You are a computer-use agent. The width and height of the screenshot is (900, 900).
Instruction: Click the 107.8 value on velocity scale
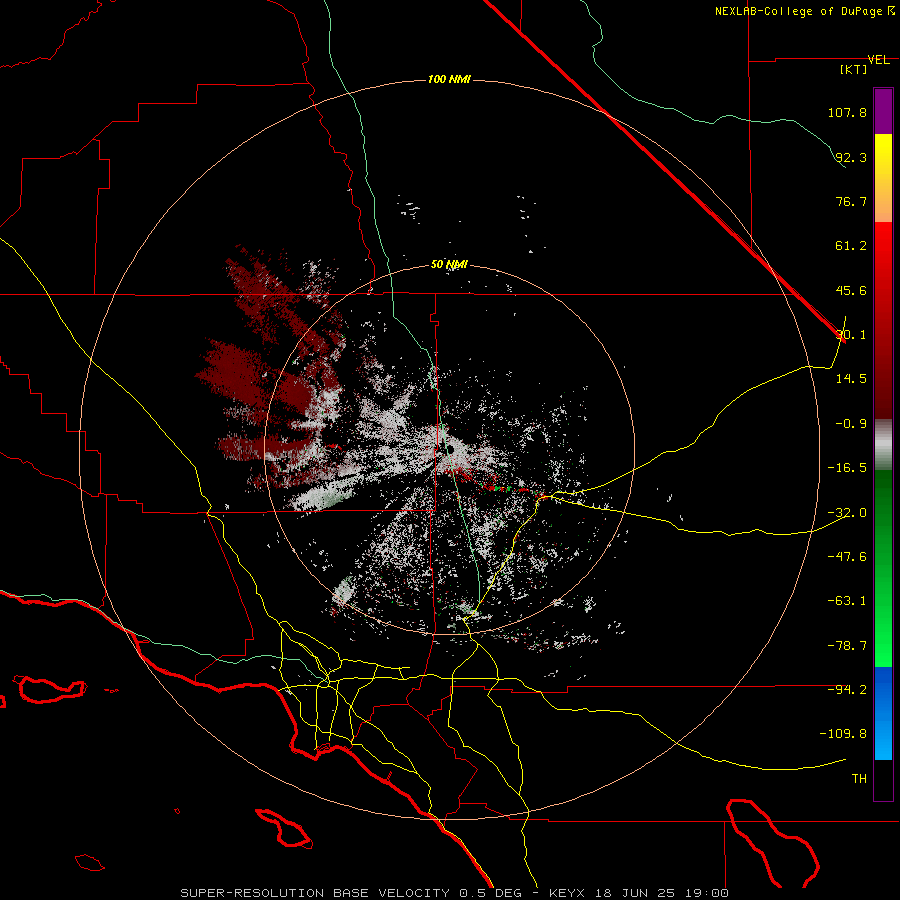tap(847, 112)
